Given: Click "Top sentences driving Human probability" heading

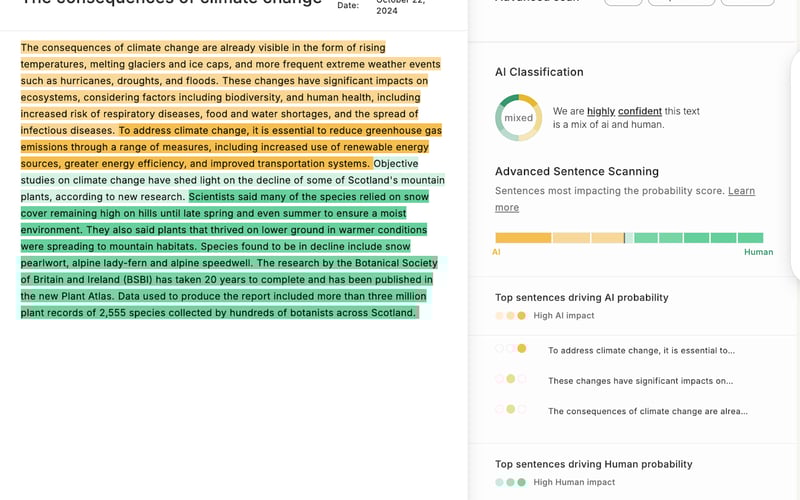Looking at the screenshot, I should [594, 464].
